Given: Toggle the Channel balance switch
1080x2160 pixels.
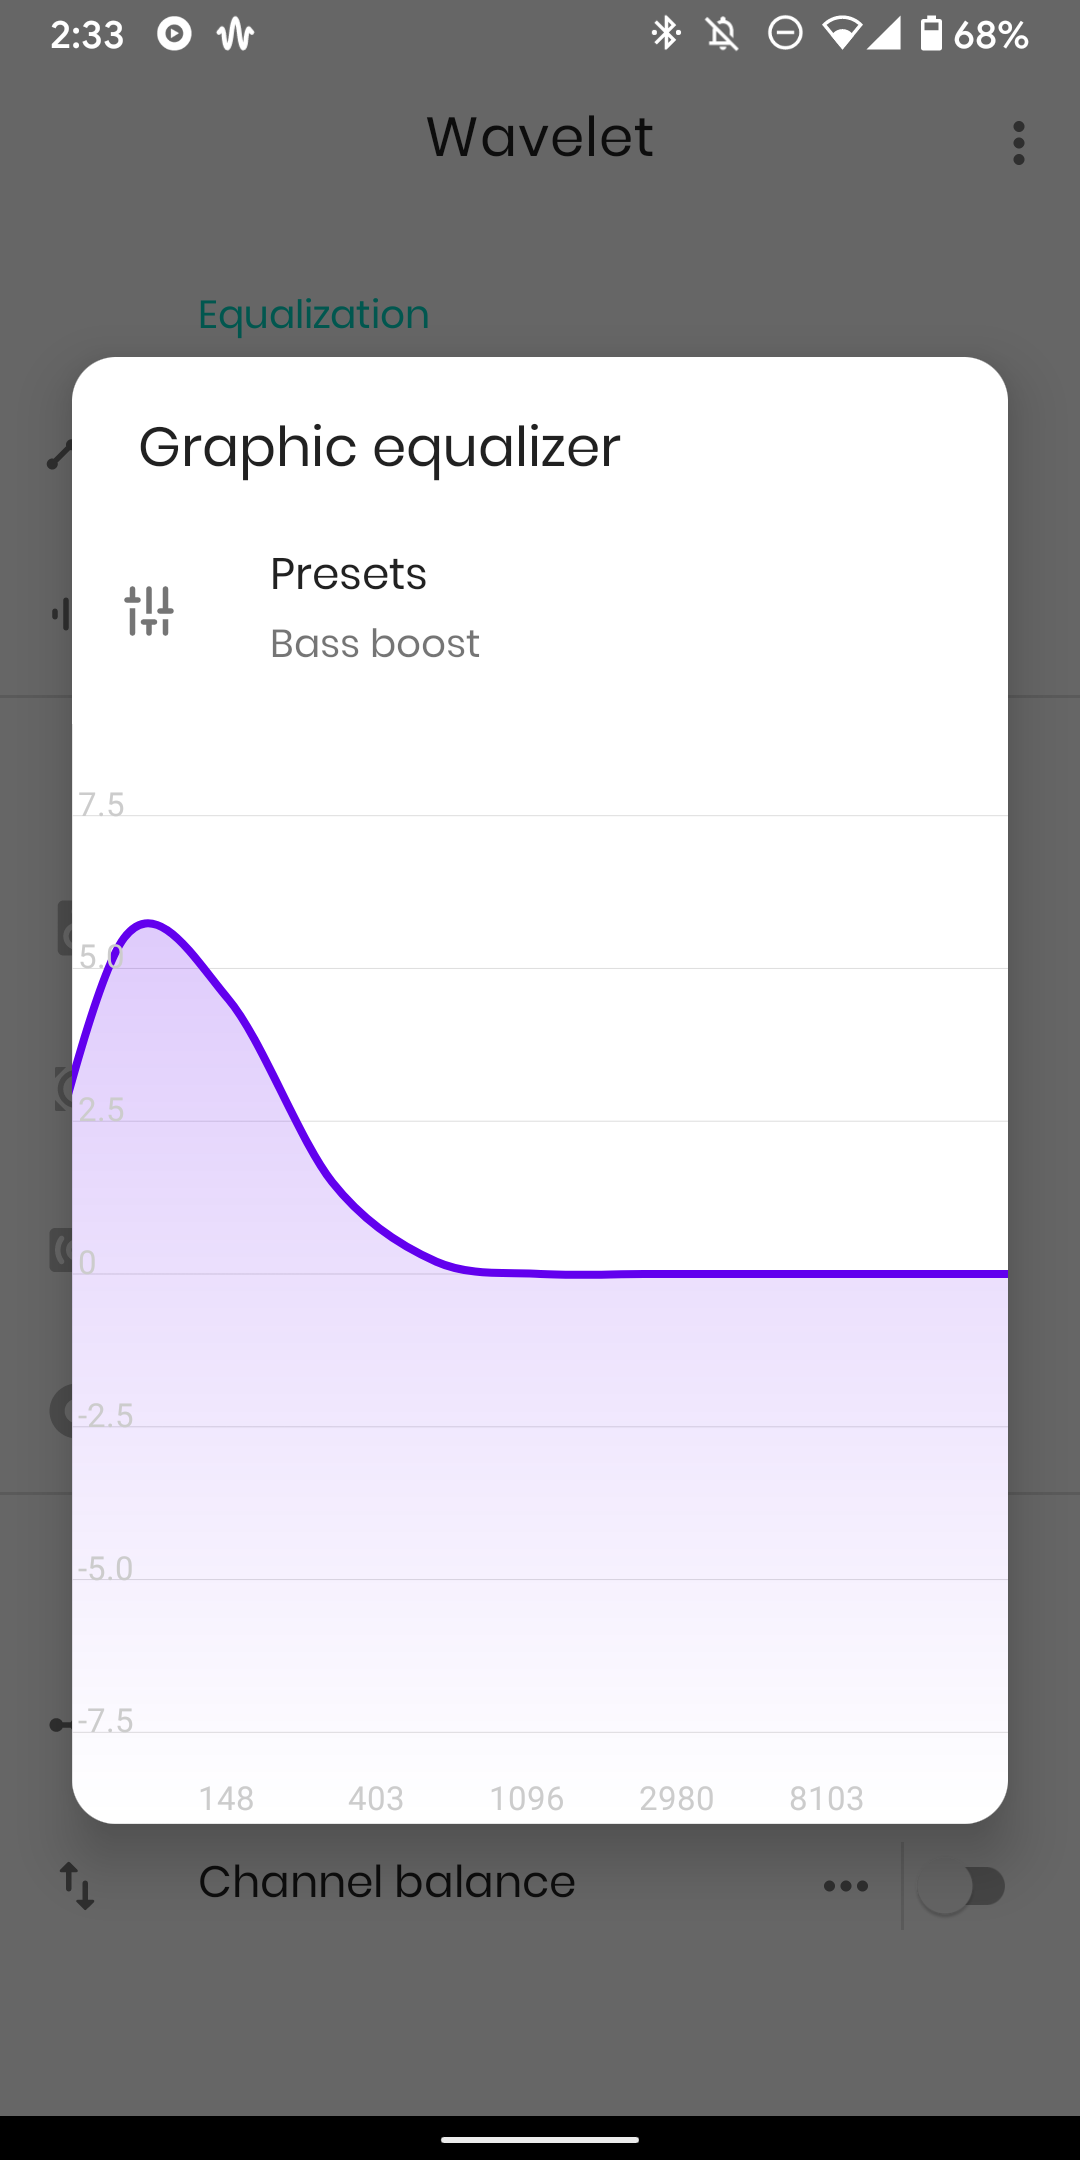Looking at the screenshot, I should 961,1886.
